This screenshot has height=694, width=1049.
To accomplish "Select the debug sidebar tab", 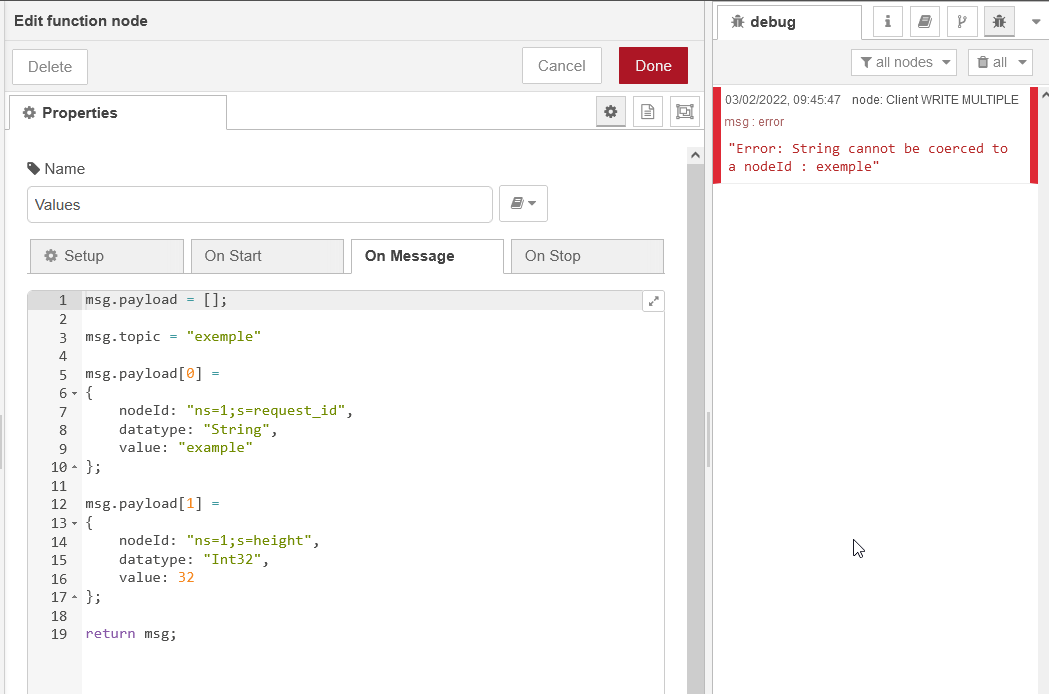I will point(789,22).
